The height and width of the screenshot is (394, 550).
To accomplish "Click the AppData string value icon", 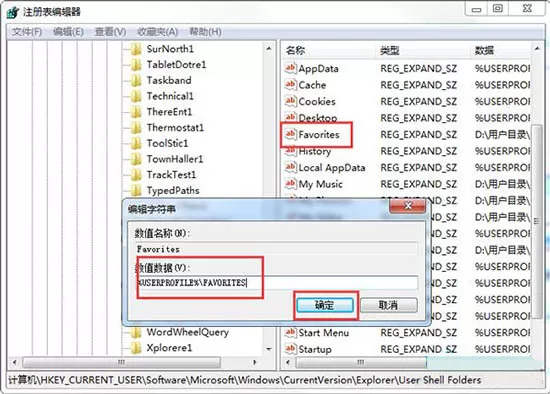I will coord(290,68).
